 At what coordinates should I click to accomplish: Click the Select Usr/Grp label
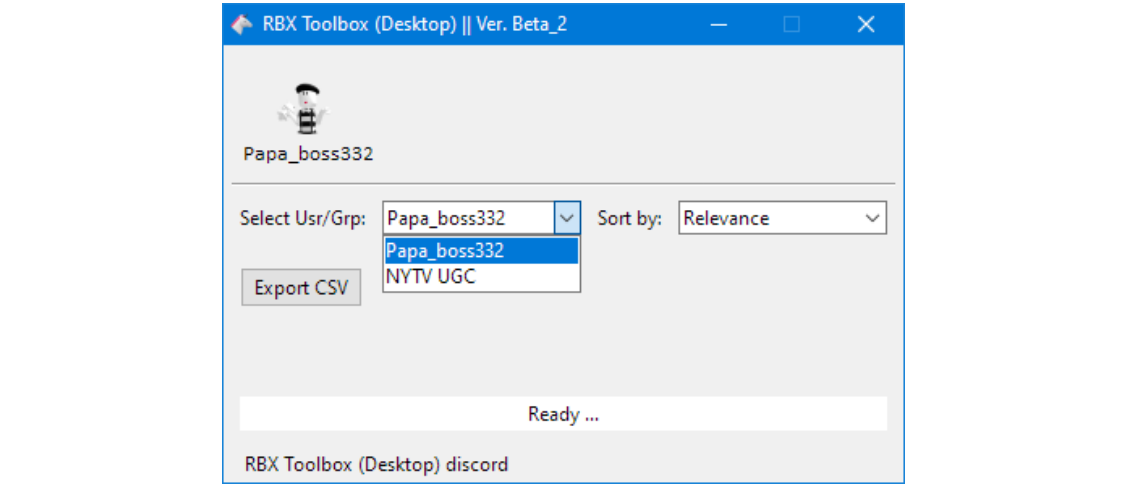303,218
